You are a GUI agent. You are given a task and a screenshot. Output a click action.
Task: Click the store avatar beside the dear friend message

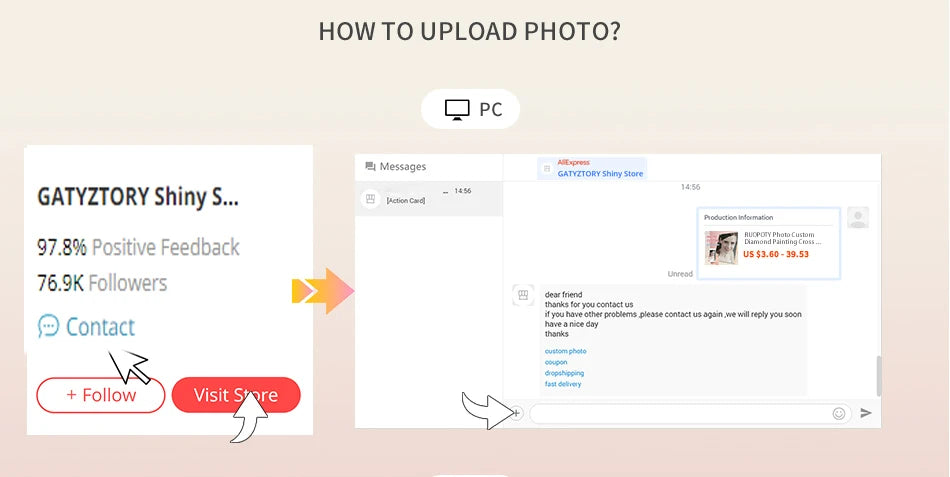coord(523,295)
